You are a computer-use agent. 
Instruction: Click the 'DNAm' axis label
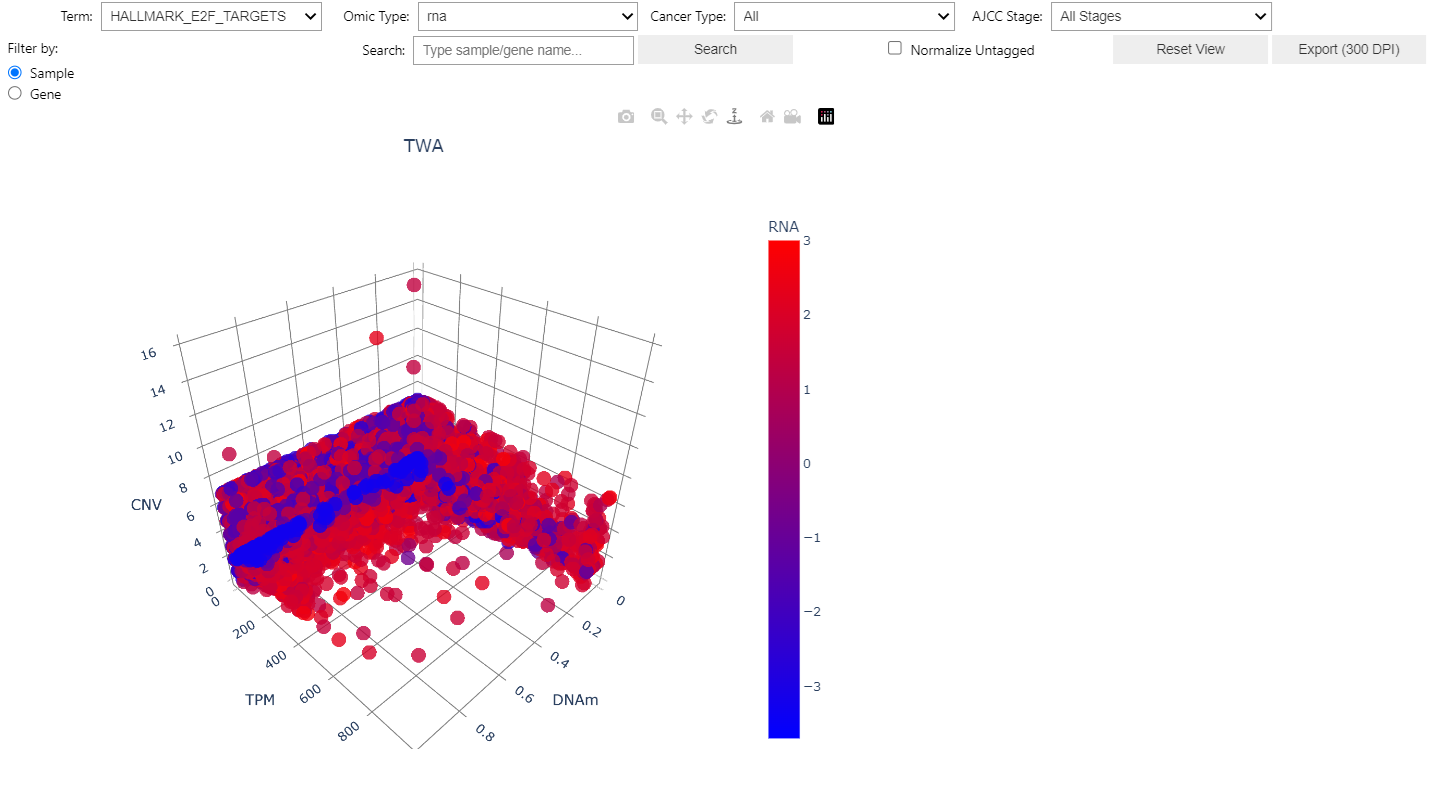coord(575,700)
